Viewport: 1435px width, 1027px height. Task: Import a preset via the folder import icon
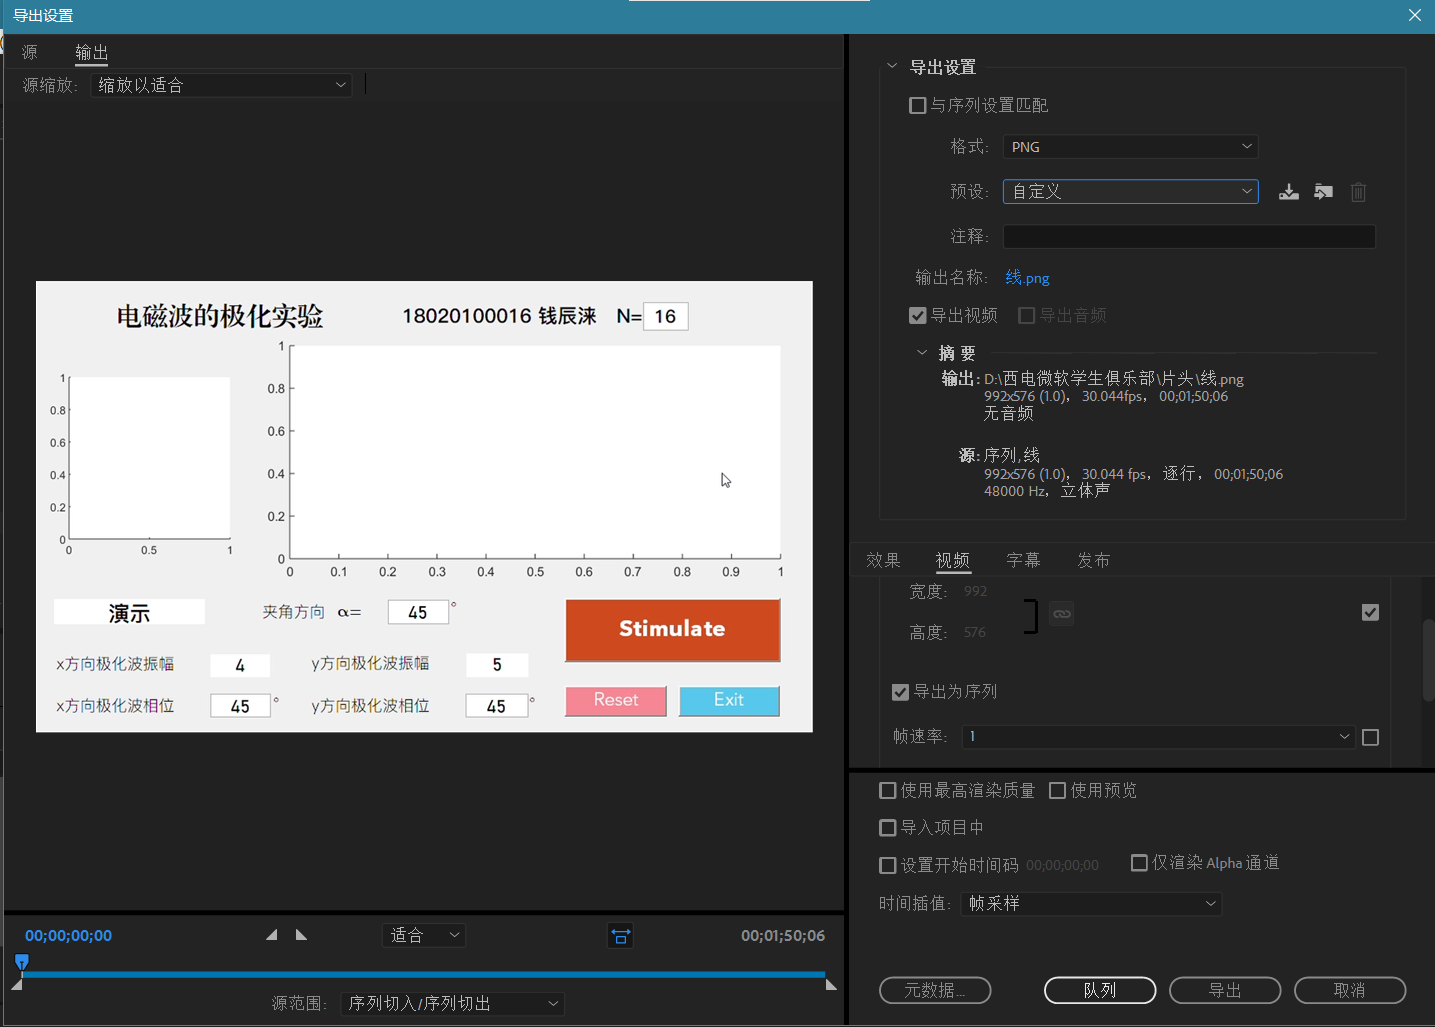1323,191
